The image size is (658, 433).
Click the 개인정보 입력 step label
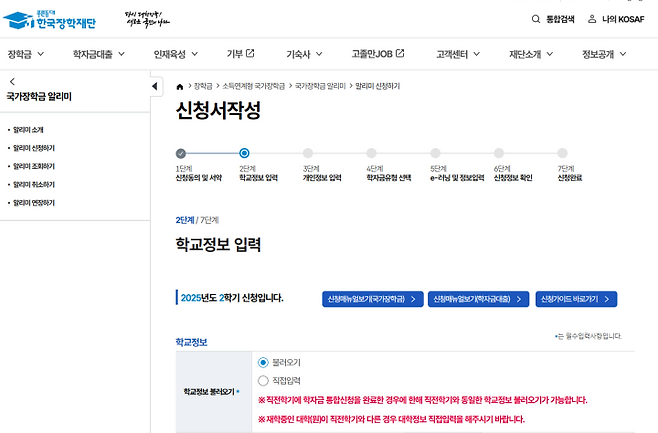(322, 178)
